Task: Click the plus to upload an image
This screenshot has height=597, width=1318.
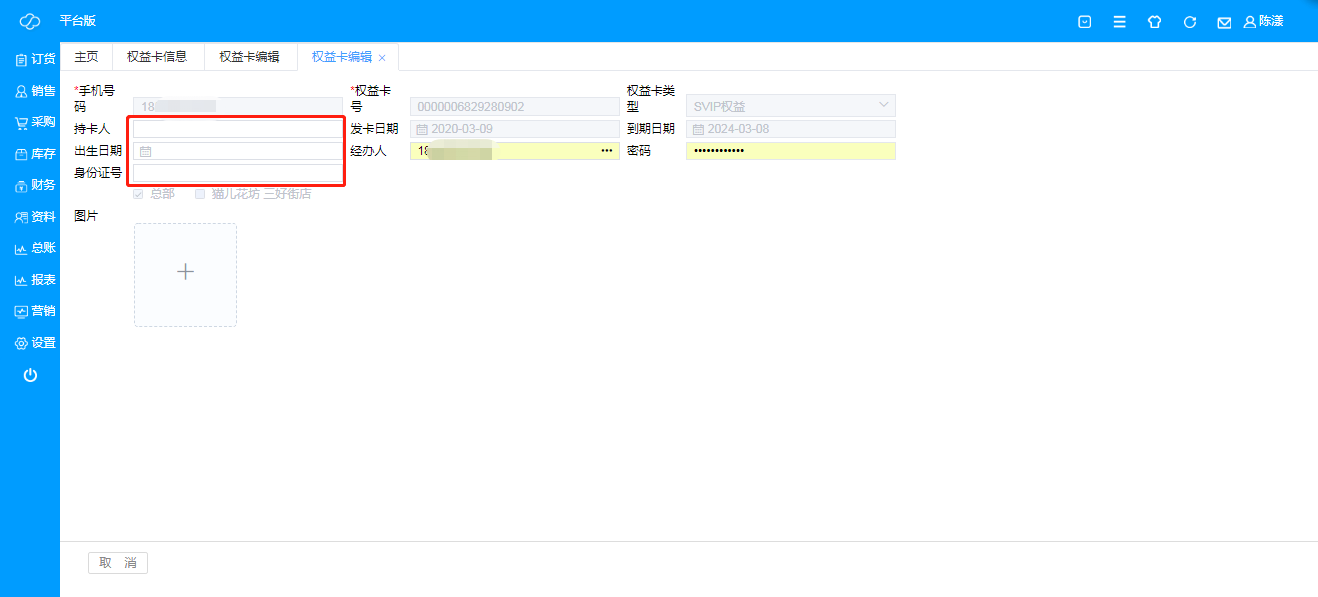Action: (x=185, y=272)
